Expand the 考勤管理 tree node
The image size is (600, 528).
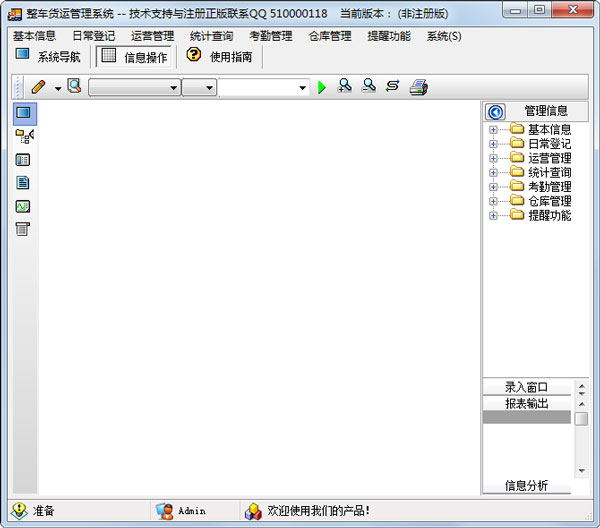pos(493,187)
